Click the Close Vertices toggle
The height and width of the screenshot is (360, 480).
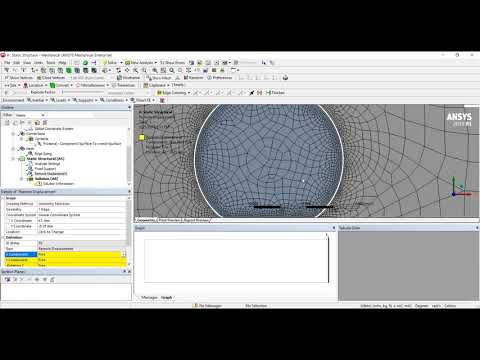coord(51,78)
